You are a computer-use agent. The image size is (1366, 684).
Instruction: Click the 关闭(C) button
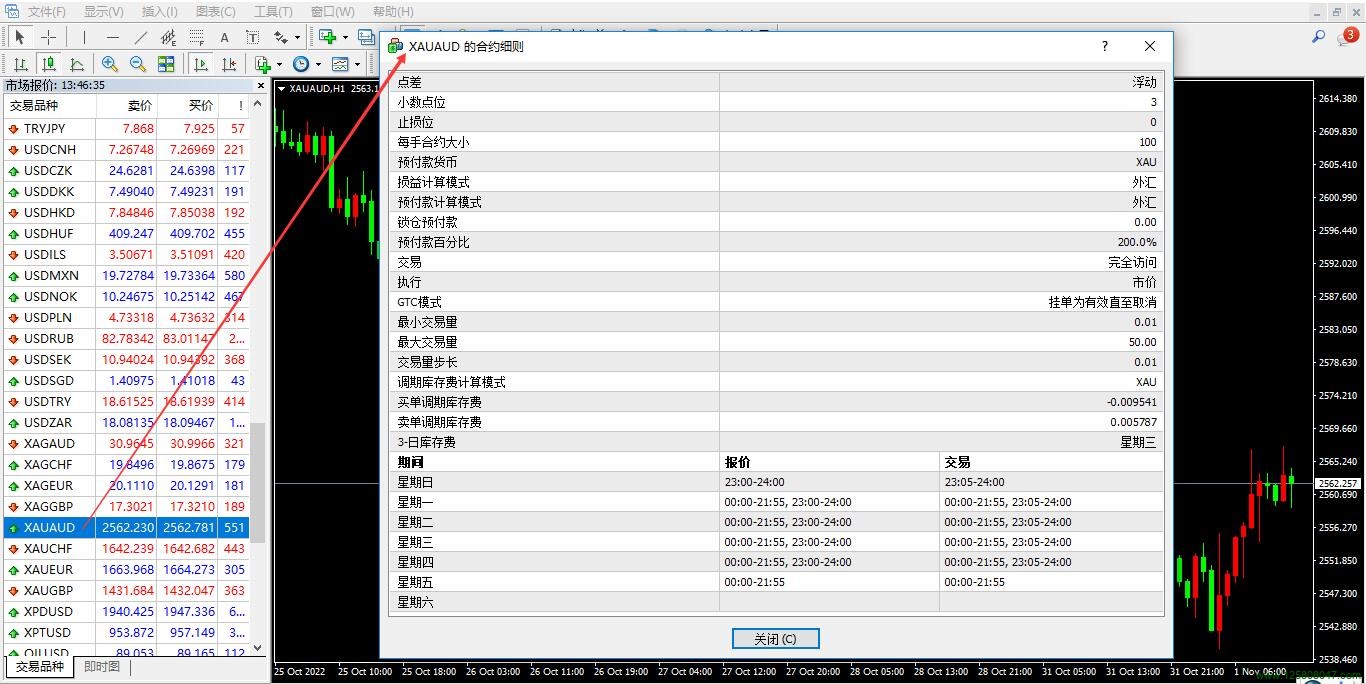pos(775,639)
